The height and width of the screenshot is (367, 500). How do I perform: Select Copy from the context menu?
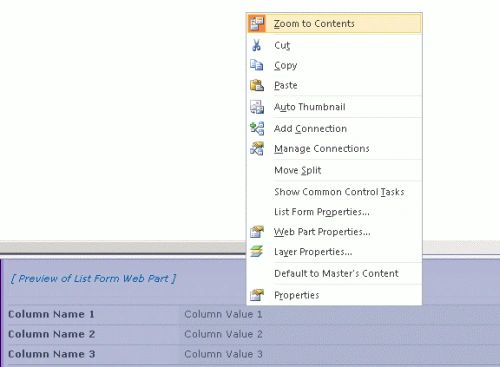[x=334, y=65]
